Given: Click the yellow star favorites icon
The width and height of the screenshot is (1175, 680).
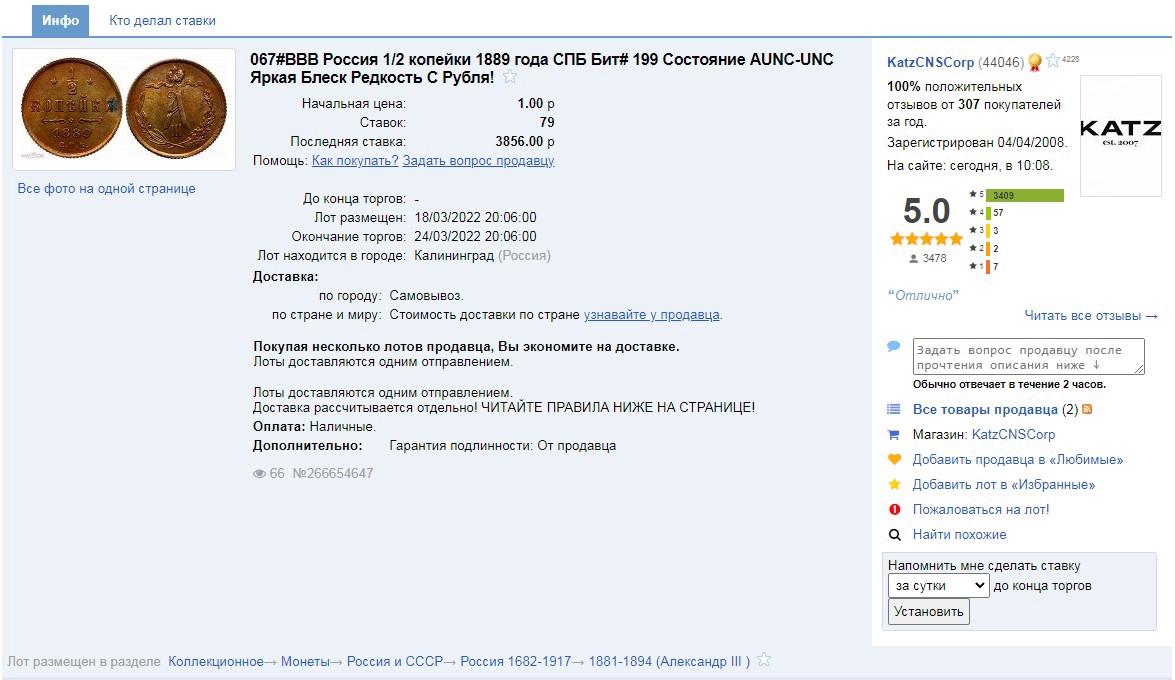Looking at the screenshot, I should 894,485.
